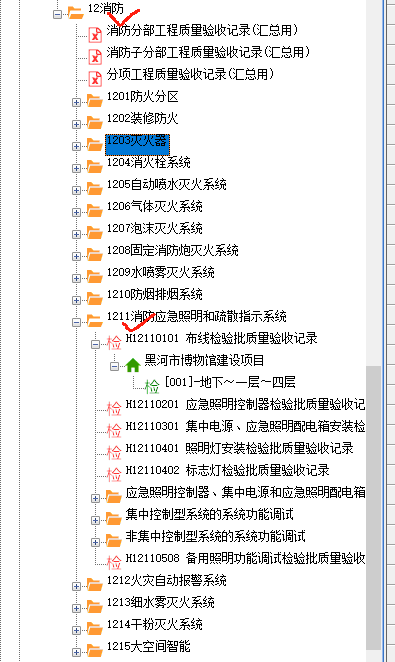Image resolution: width=395 pixels, height=662 pixels.
Task: Click the green 检 icon beside [001]地下~一层~四层
Action: (x=152, y=385)
